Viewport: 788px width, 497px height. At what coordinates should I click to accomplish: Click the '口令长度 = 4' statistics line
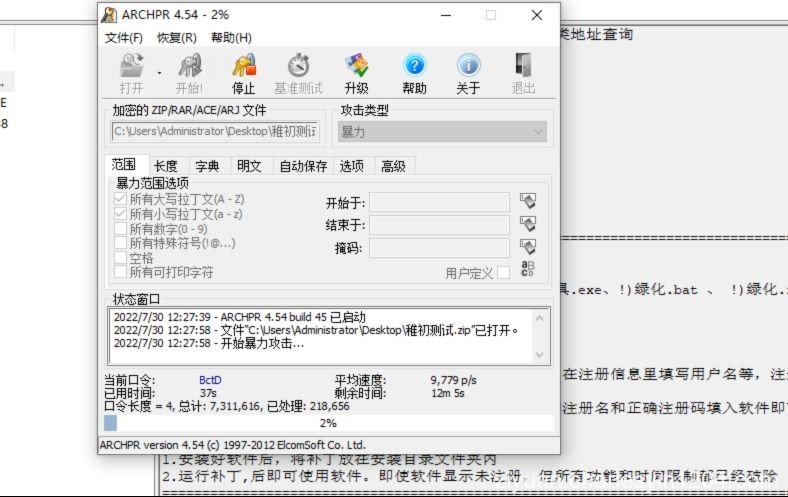click(227, 406)
